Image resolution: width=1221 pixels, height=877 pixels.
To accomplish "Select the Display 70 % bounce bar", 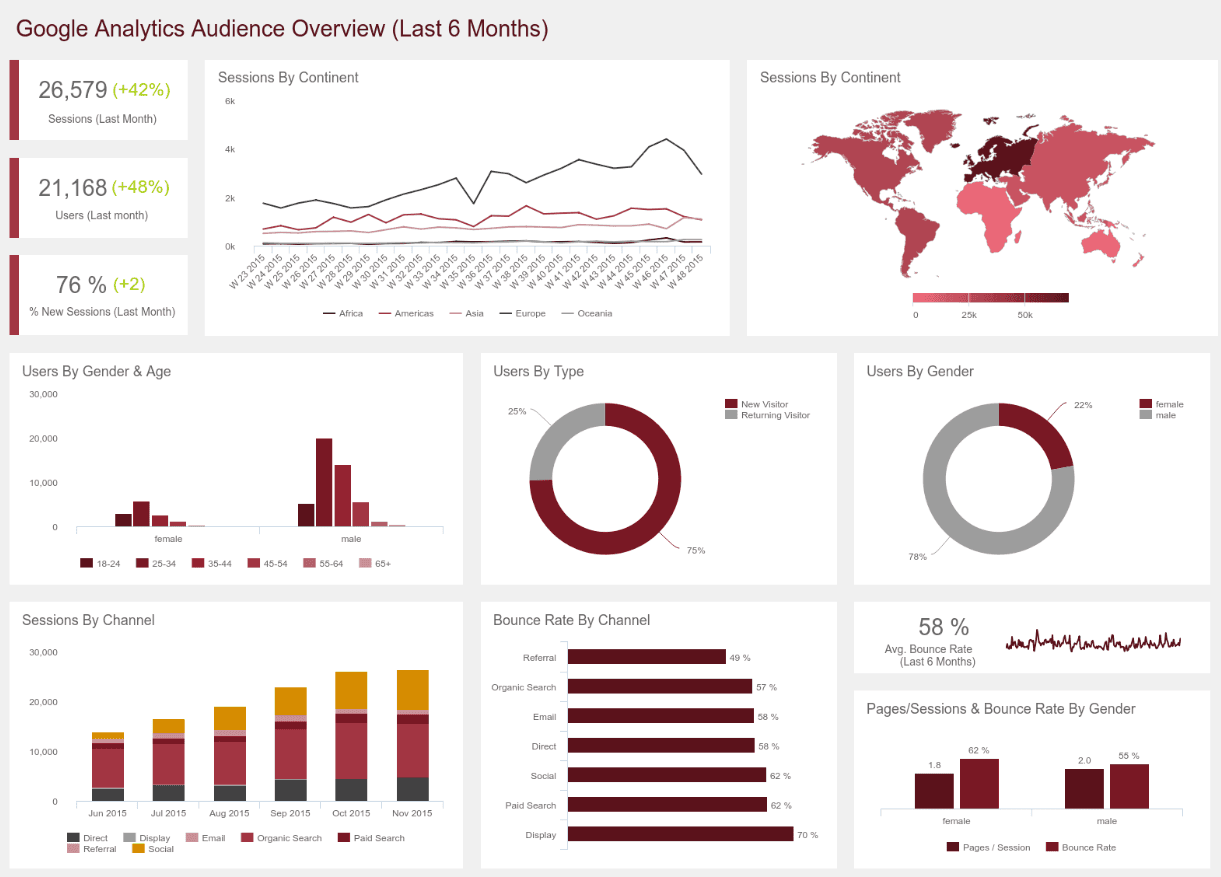I will (x=681, y=834).
